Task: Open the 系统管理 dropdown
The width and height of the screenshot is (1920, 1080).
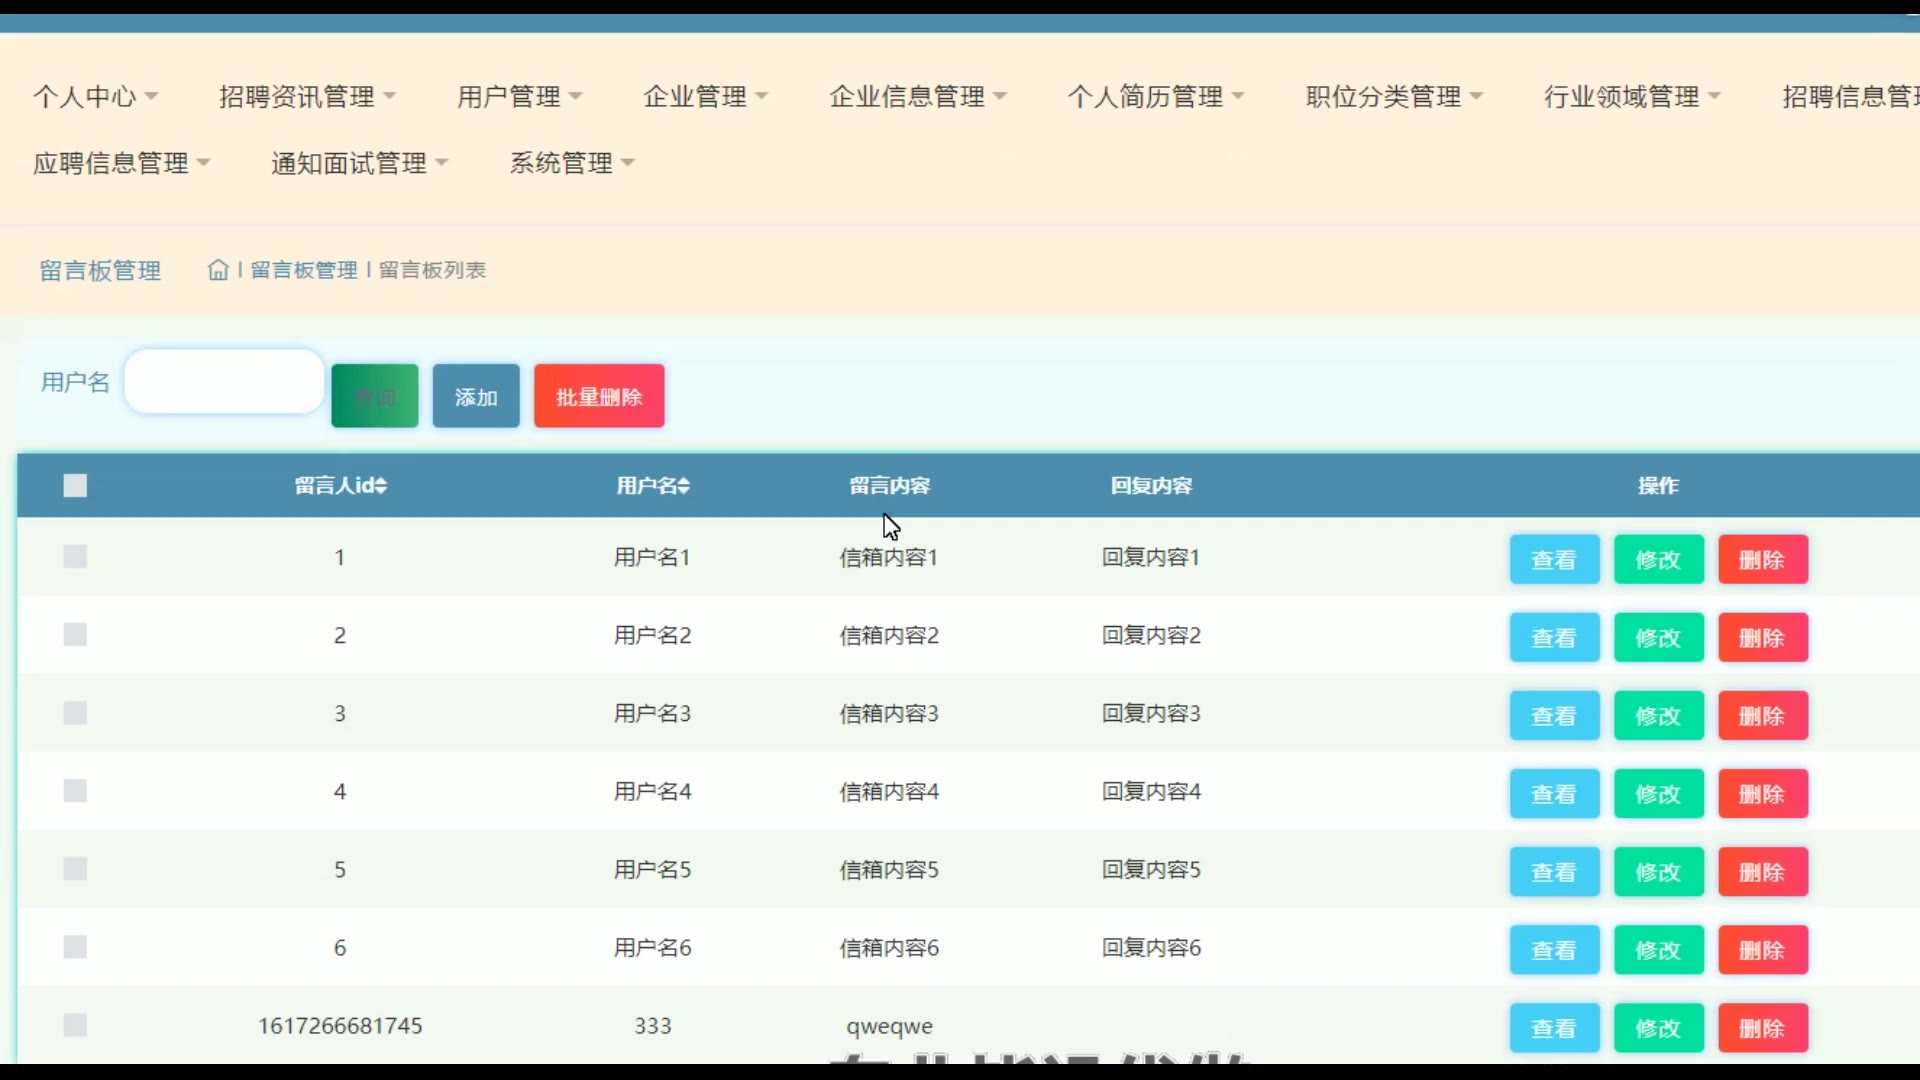Action: pyautogui.click(x=572, y=163)
